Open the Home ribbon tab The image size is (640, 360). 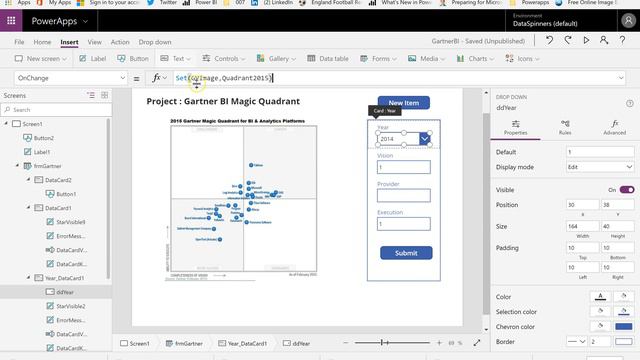click(x=42, y=42)
